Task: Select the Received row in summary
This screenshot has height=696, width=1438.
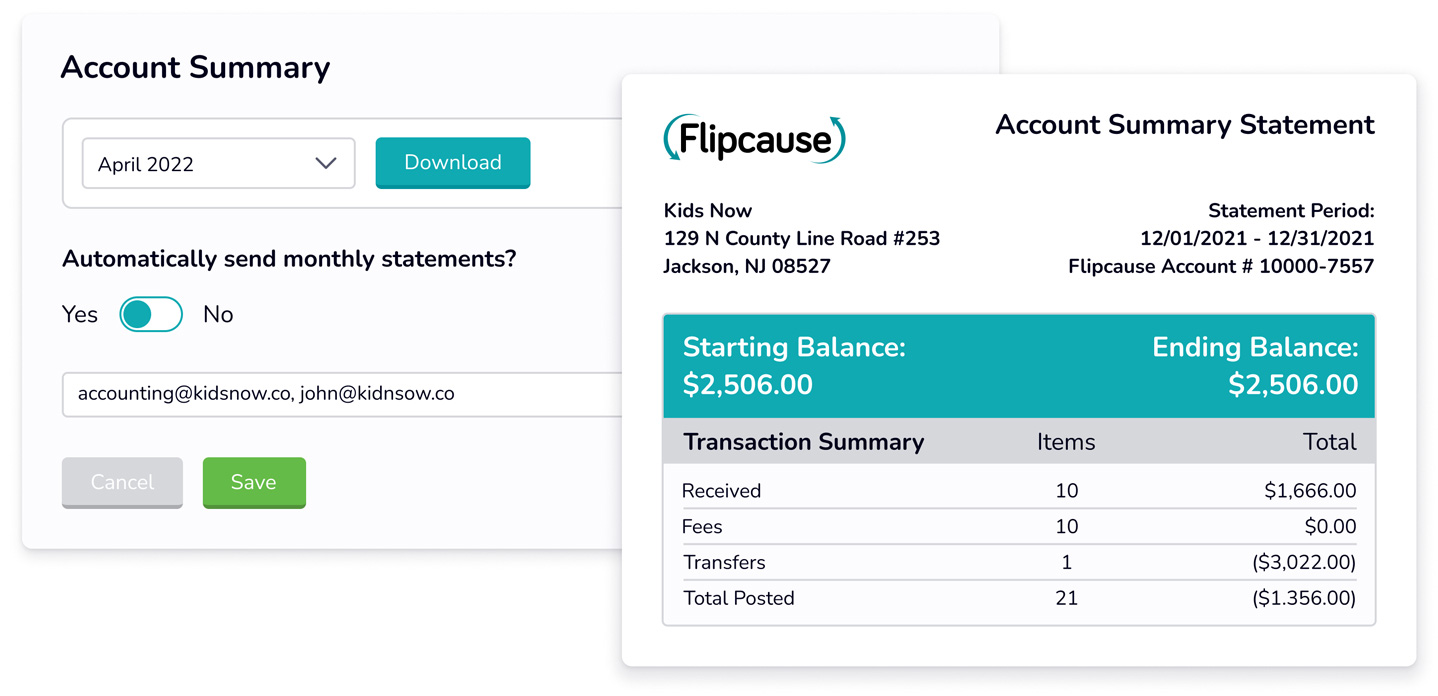Action: [1019, 491]
